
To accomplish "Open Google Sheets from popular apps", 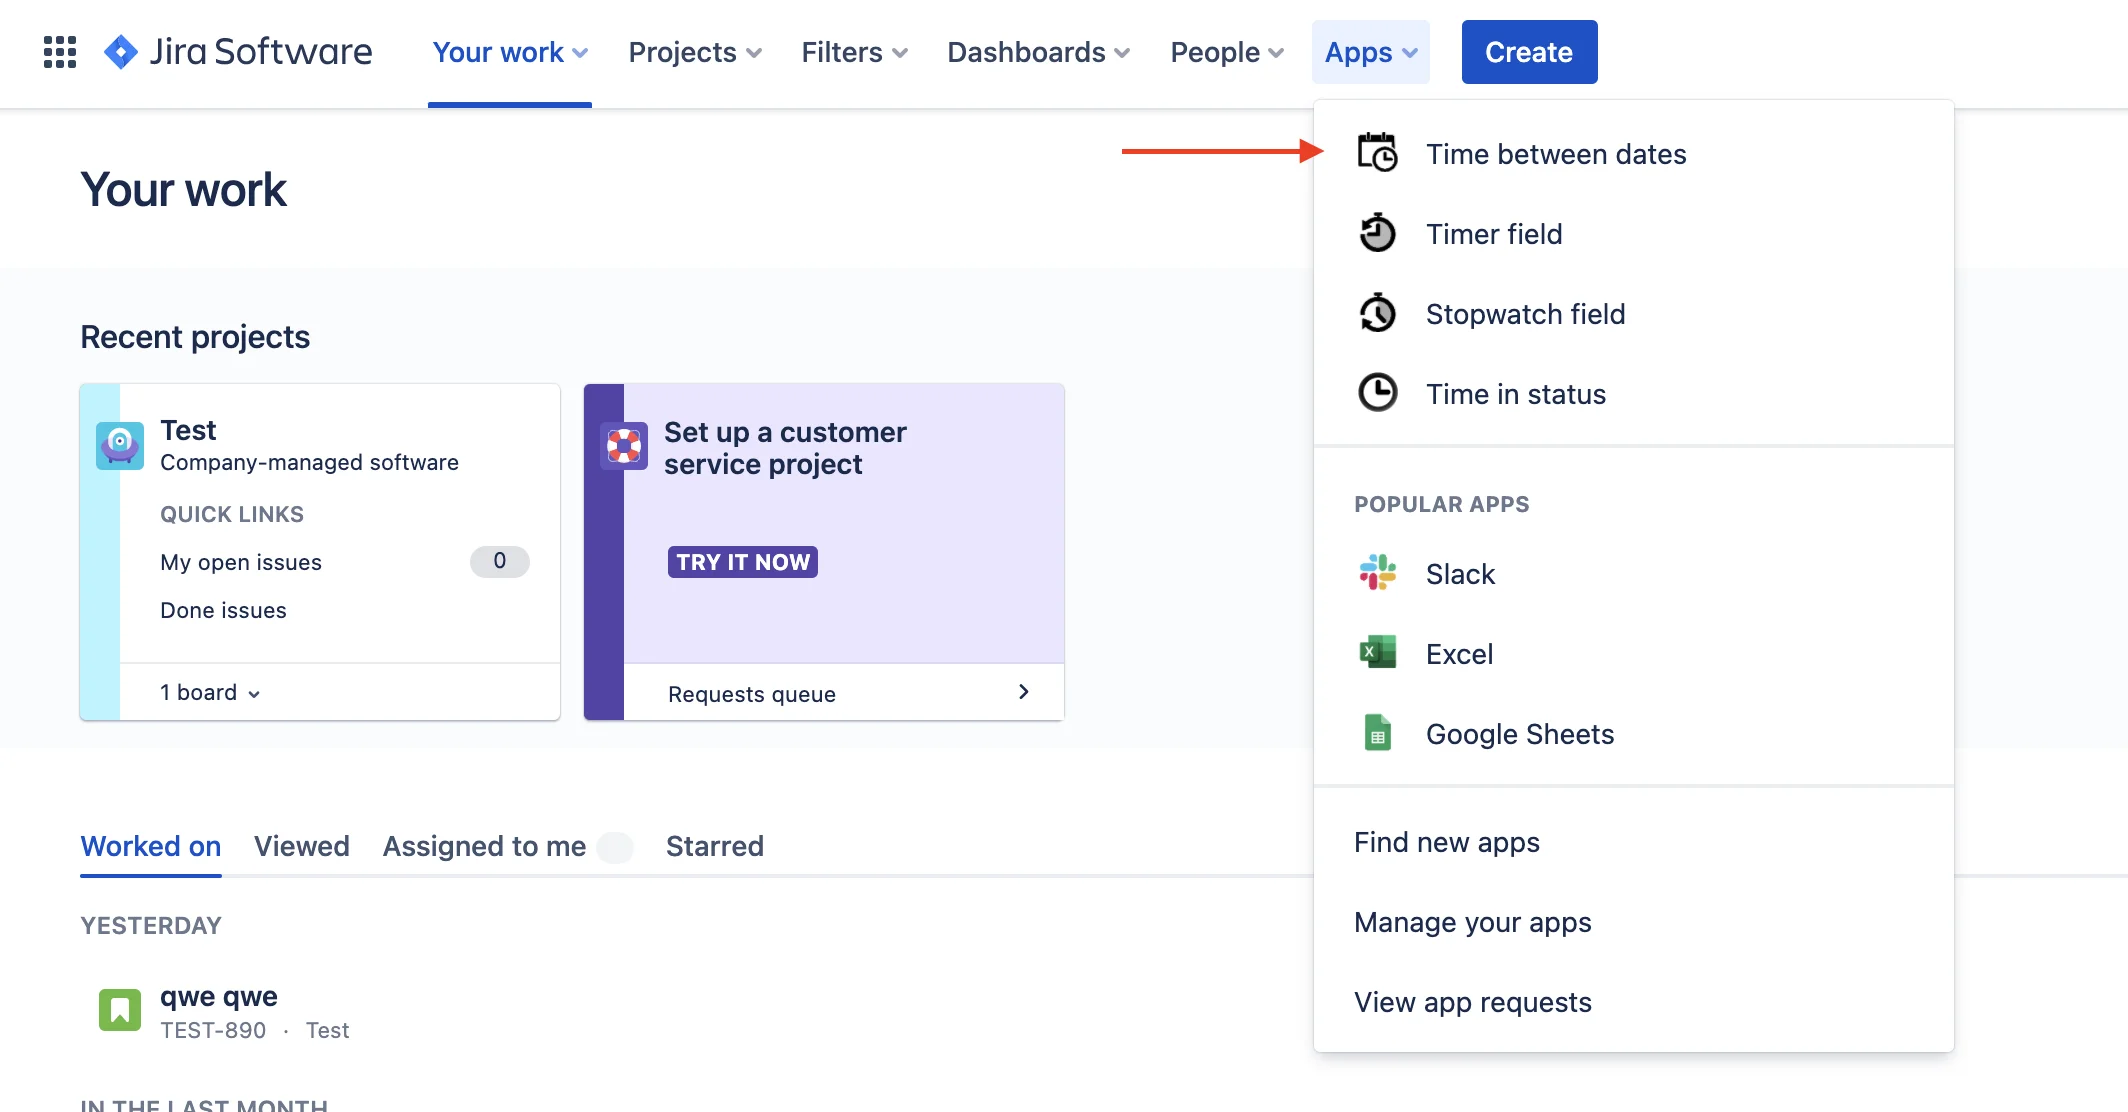I will 1634,734.
